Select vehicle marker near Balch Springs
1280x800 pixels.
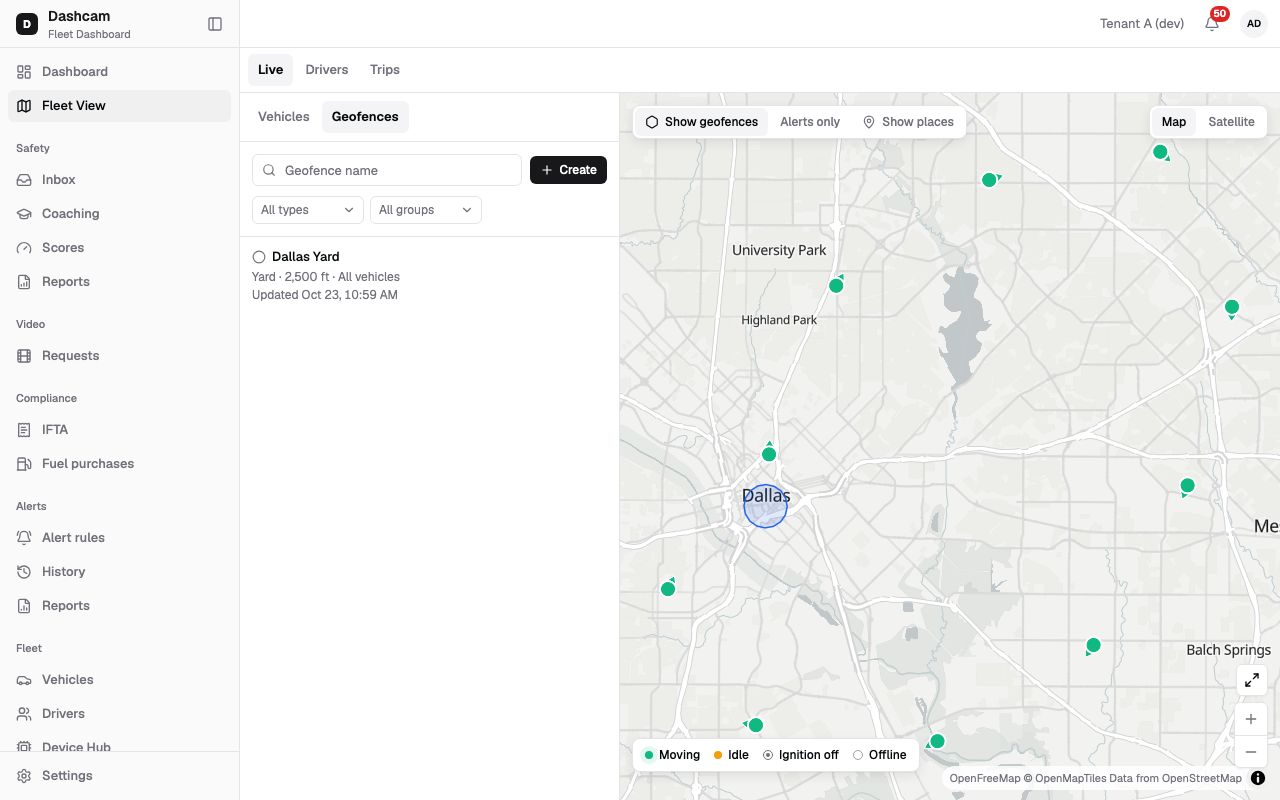point(1093,646)
